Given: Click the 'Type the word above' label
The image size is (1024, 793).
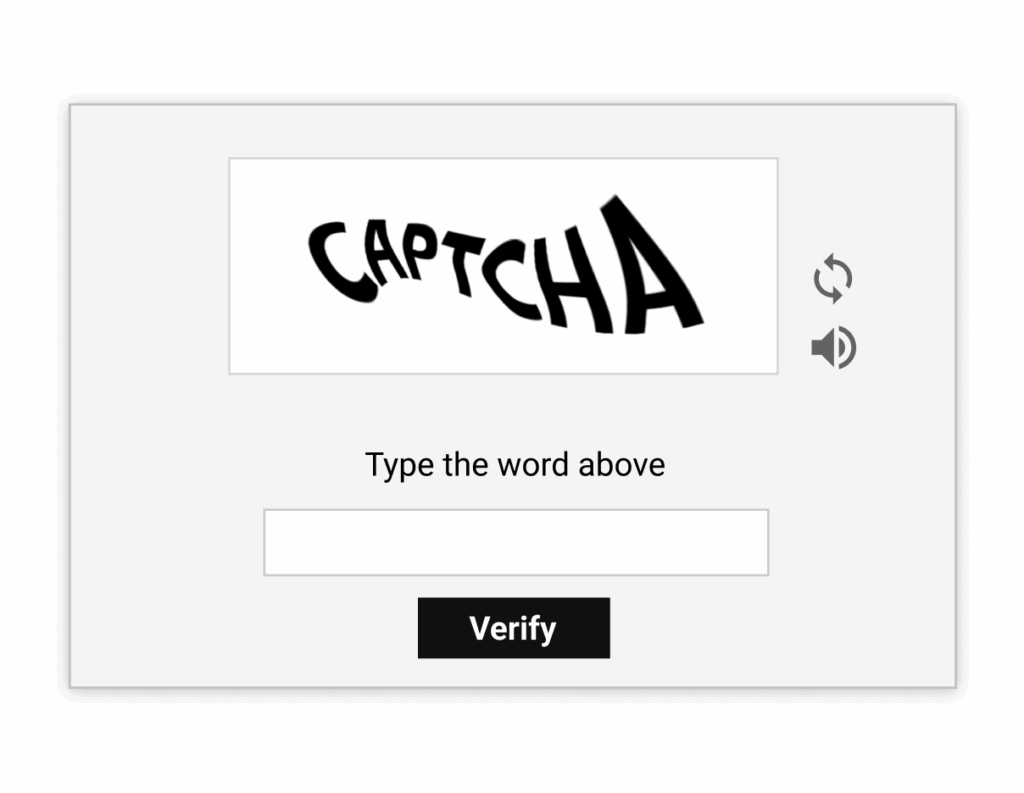Looking at the screenshot, I should click(516, 464).
